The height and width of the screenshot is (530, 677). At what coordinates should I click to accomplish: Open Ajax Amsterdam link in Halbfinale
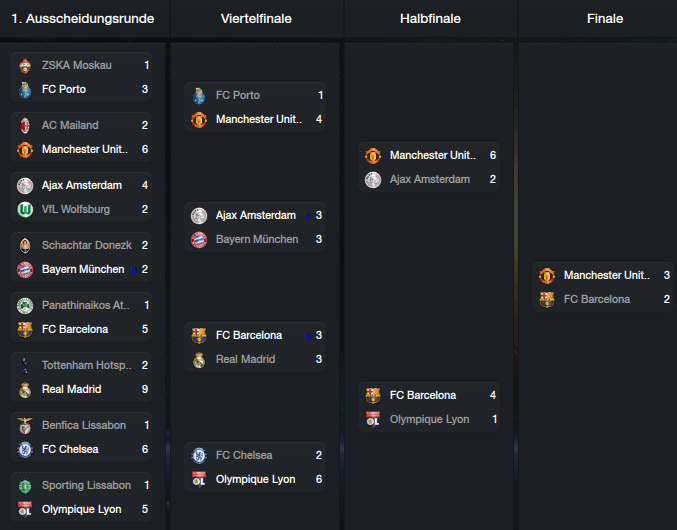[430, 180]
